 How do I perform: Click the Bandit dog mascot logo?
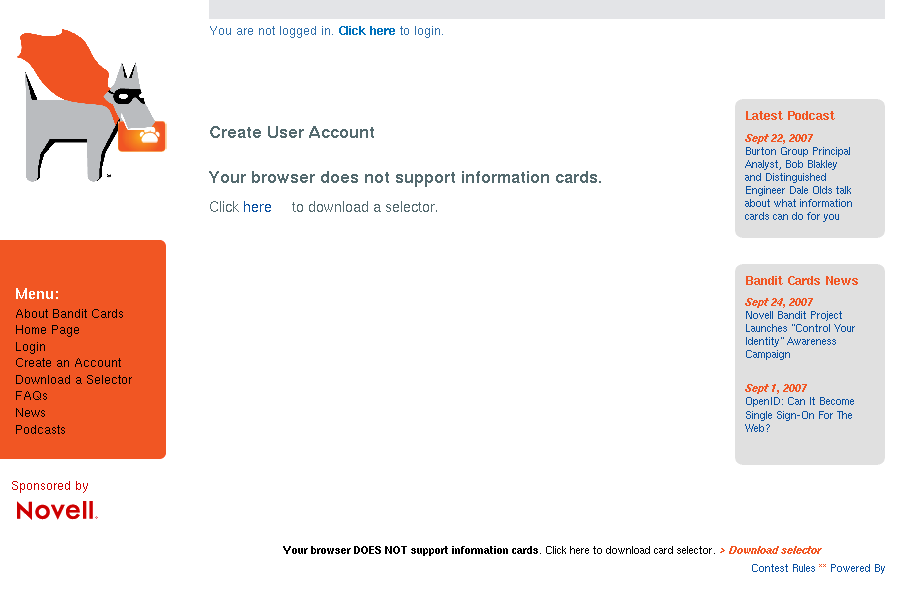92,105
